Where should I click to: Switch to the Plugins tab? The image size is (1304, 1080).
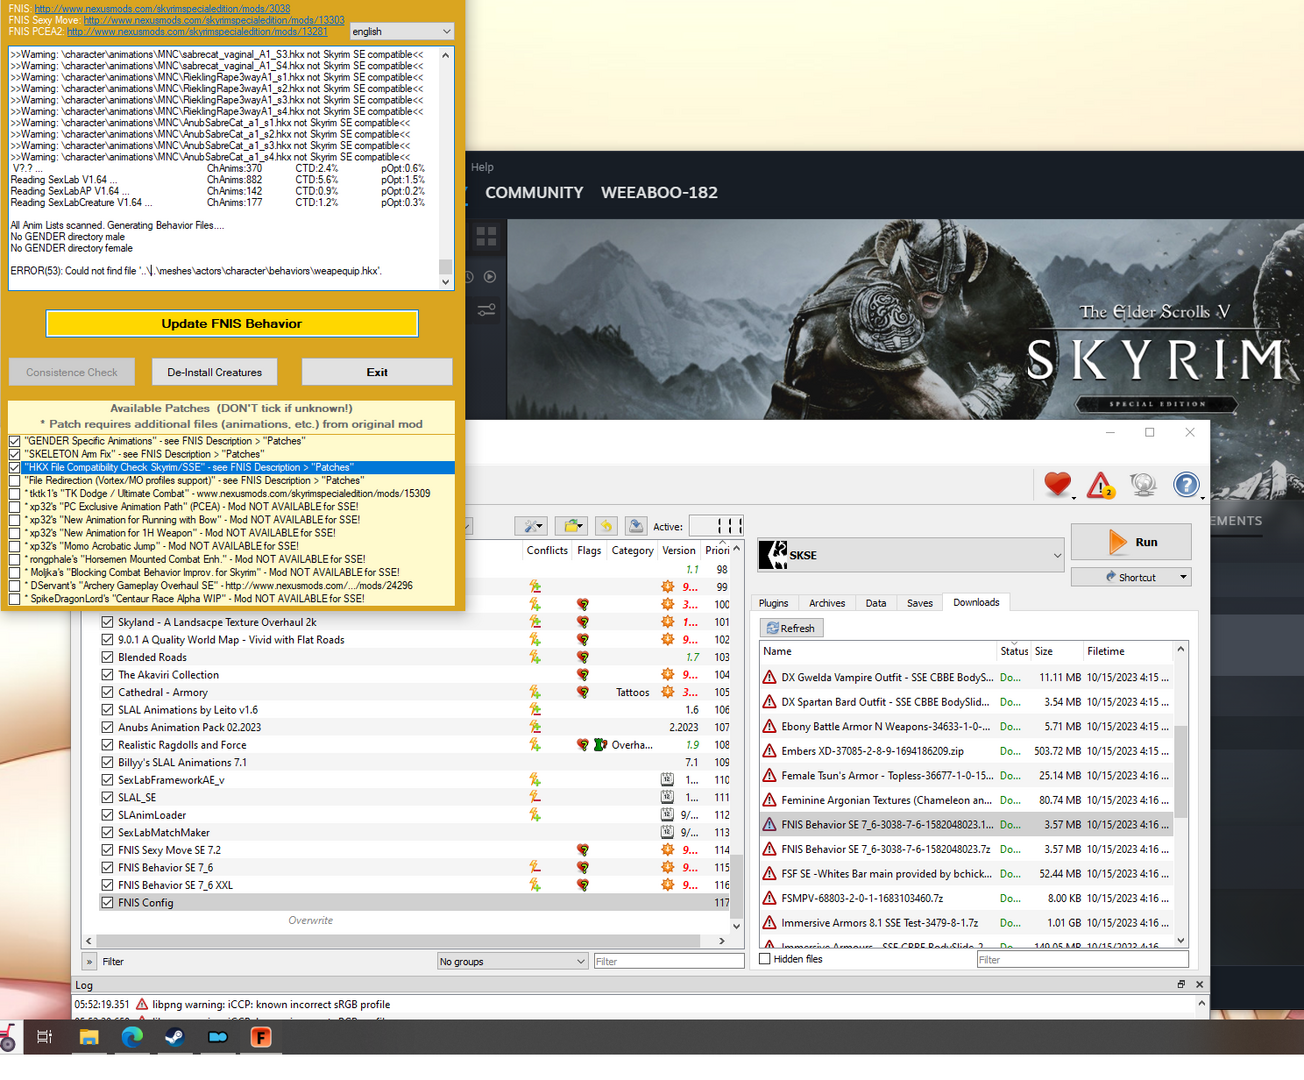[773, 603]
